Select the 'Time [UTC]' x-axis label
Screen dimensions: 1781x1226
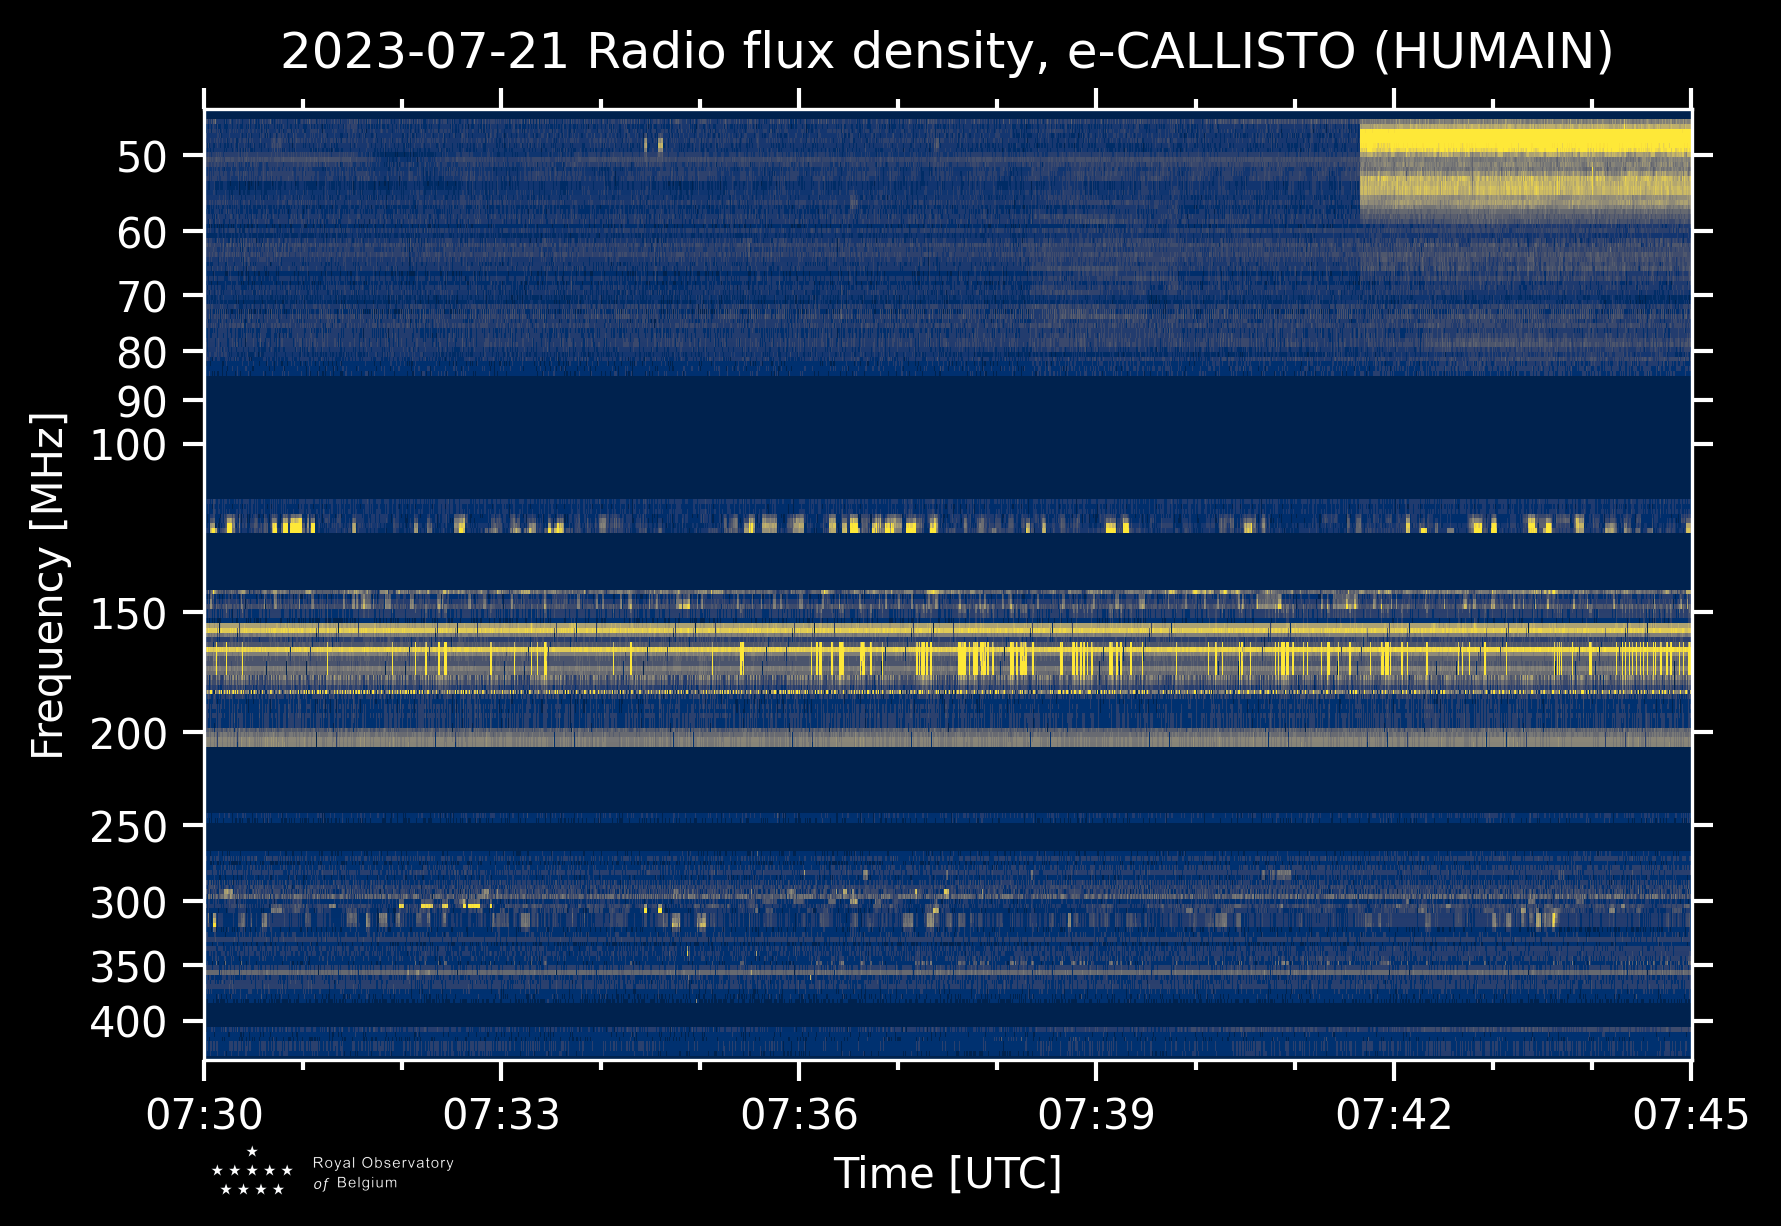(947, 1173)
